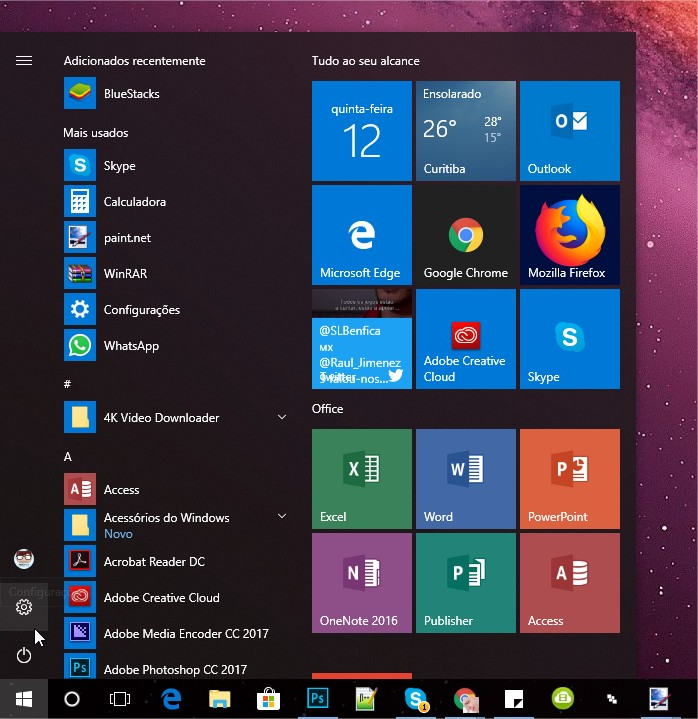Open Adobe Creative Cloud list entry
The image size is (698, 719).
coord(174,597)
